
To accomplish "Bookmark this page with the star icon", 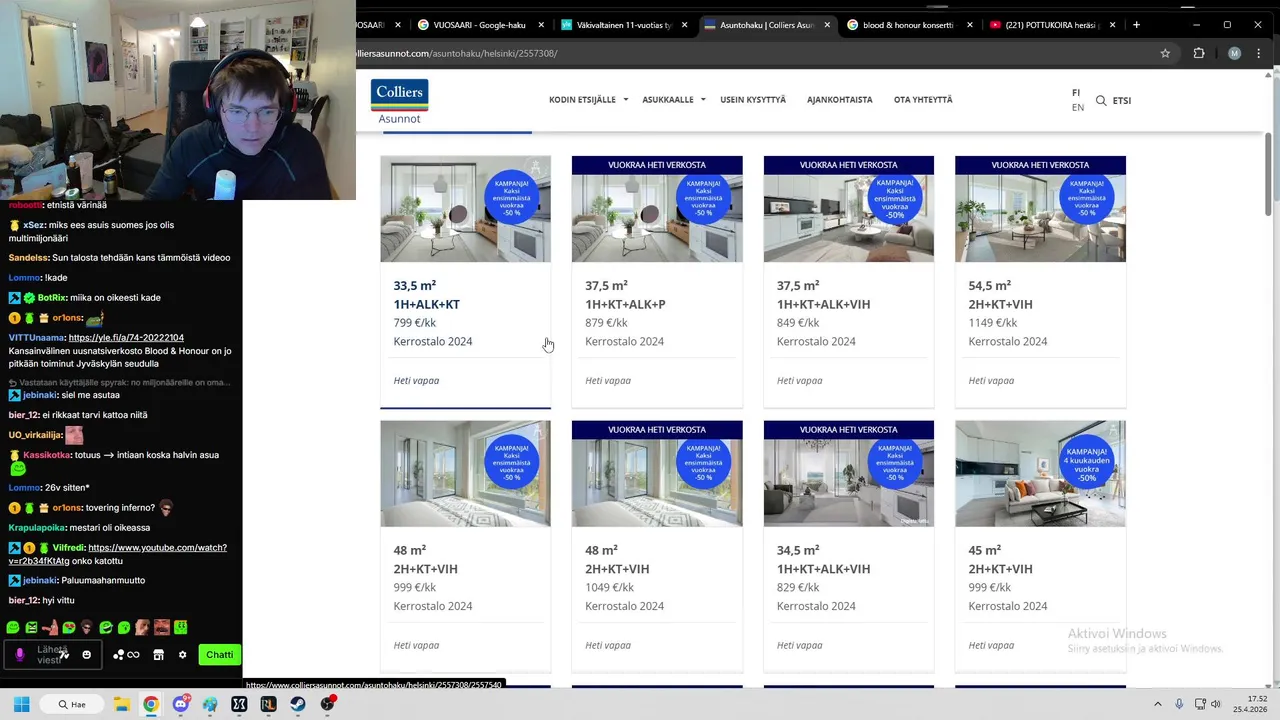I will (1165, 53).
